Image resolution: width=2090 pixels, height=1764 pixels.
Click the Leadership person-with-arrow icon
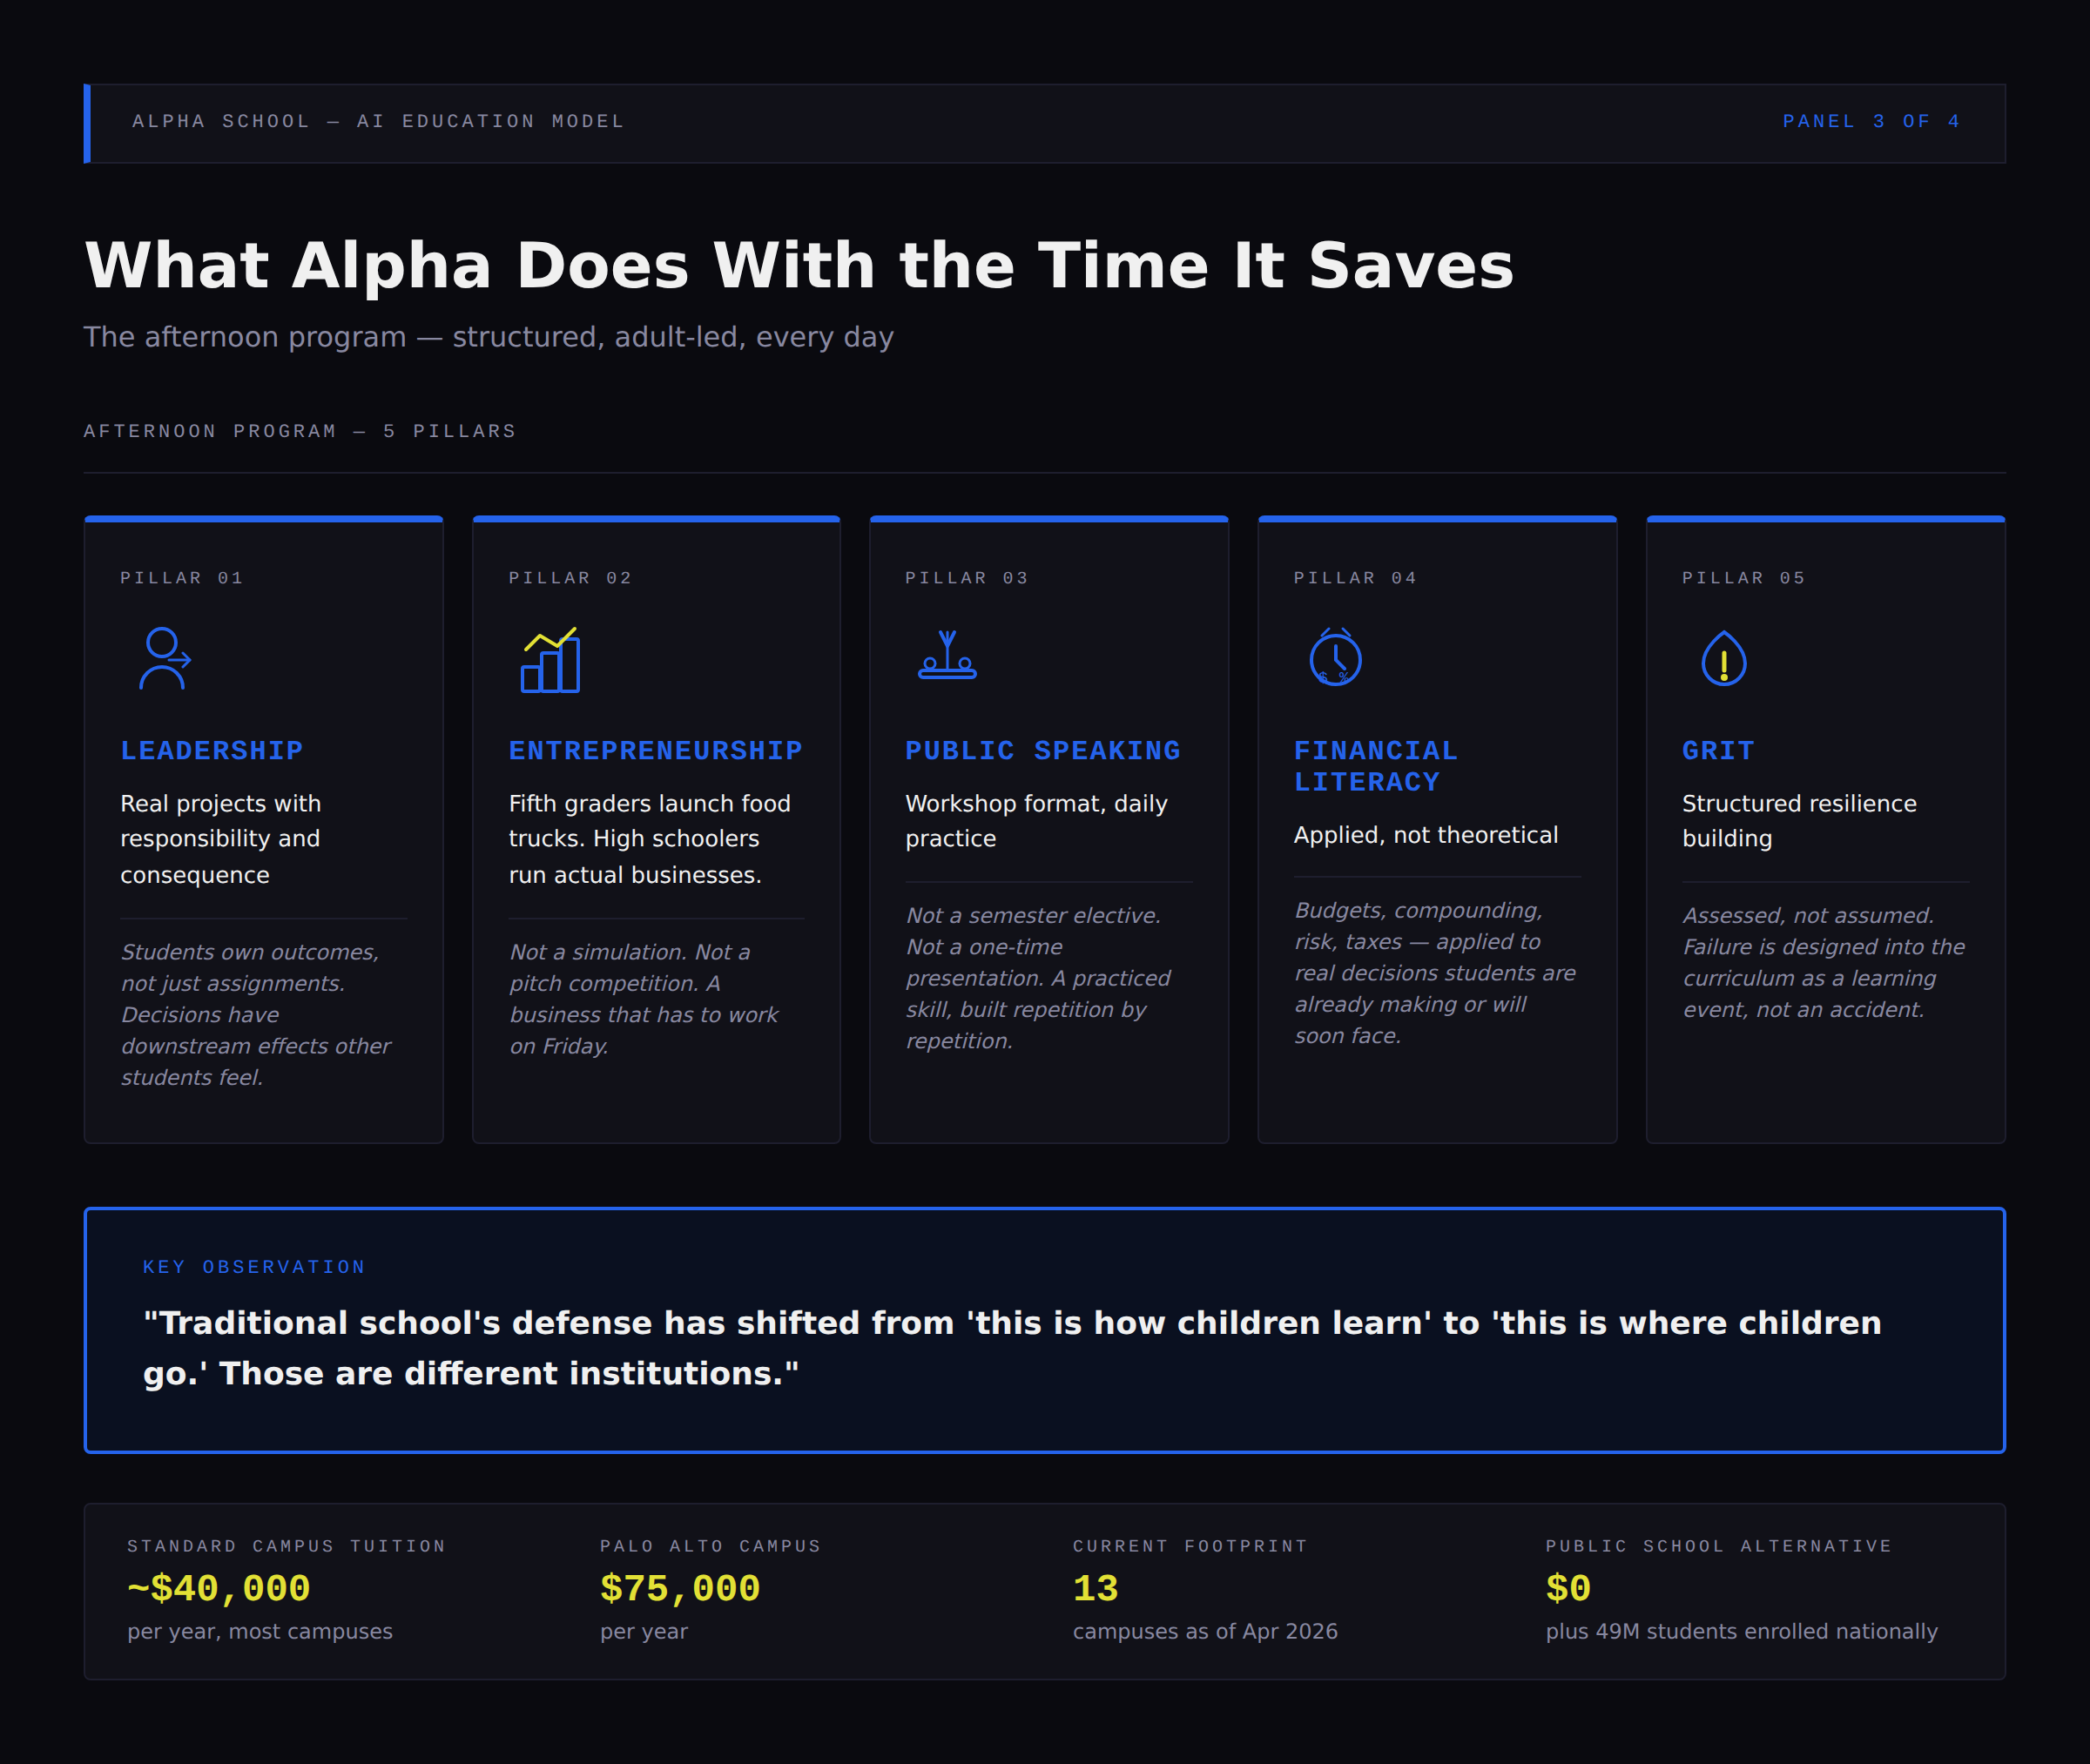165,659
